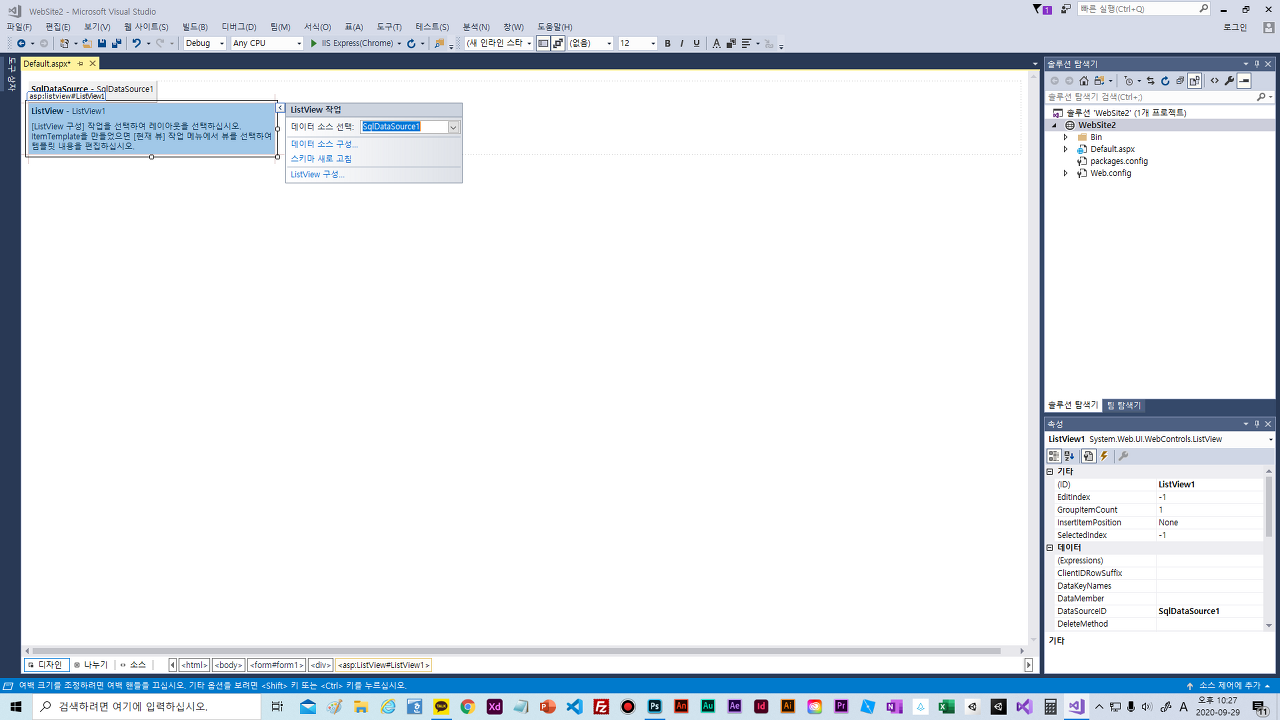Click Solution Explorer Home icon
The image size is (1280, 720).
[1084, 81]
